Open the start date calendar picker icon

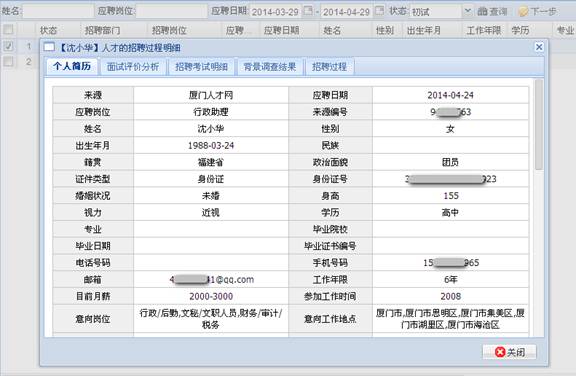307,11
